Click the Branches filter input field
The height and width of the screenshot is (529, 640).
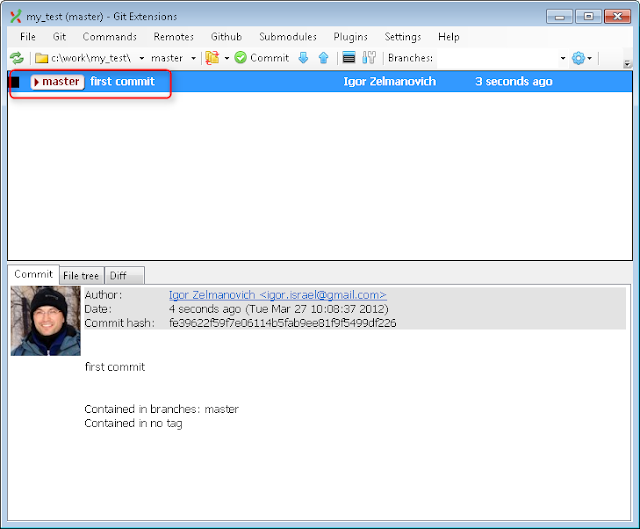(x=497, y=58)
